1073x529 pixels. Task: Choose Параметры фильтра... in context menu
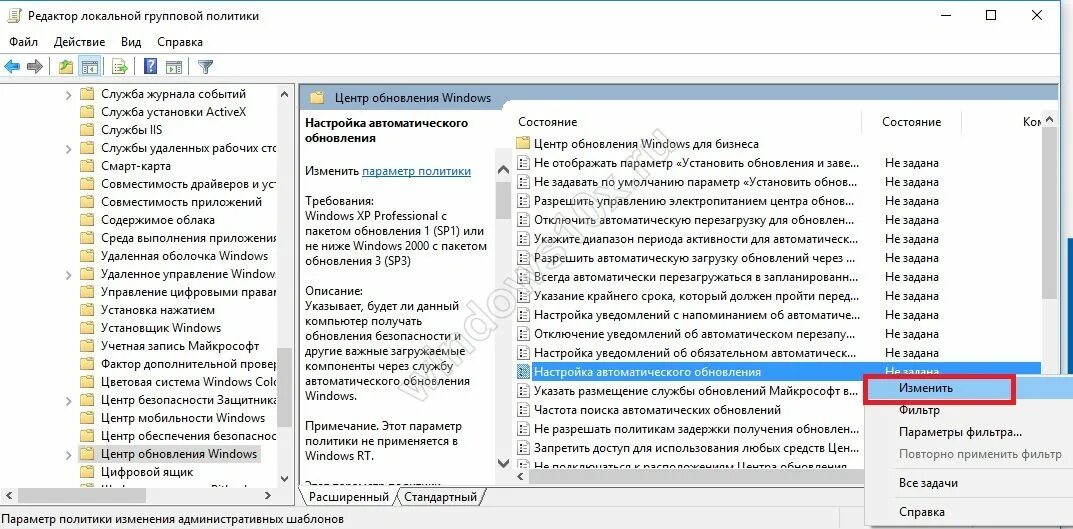click(x=960, y=432)
